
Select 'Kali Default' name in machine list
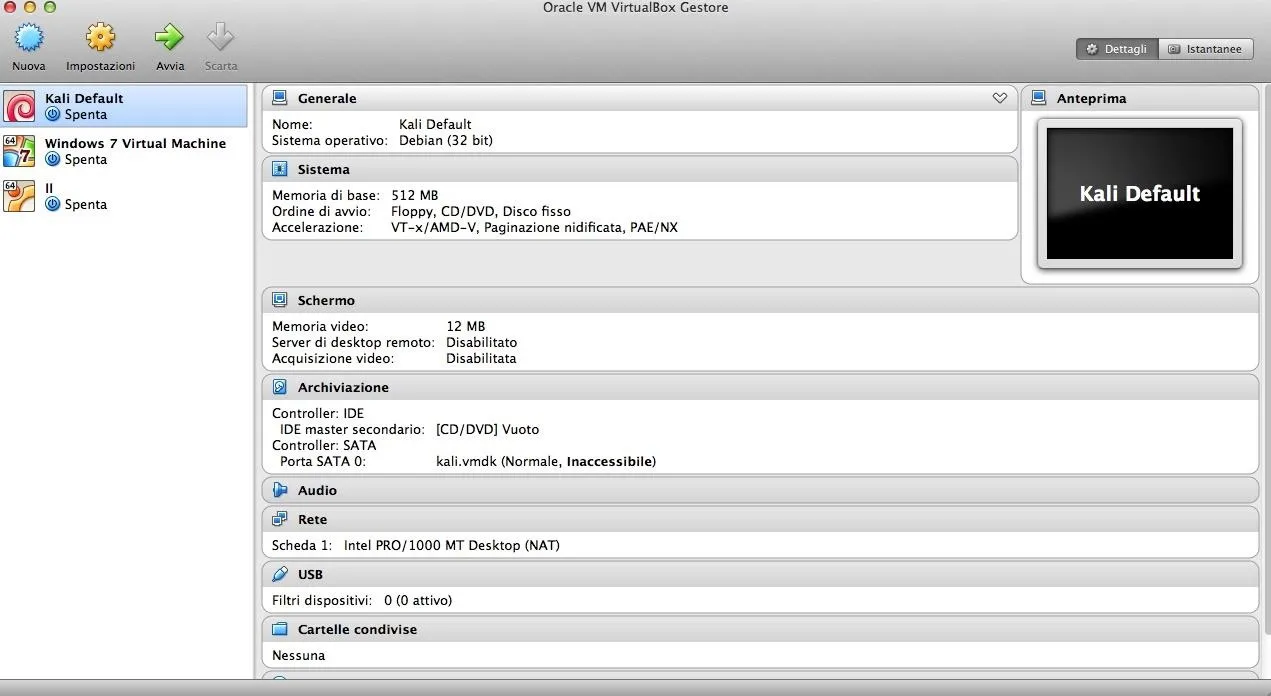point(84,98)
